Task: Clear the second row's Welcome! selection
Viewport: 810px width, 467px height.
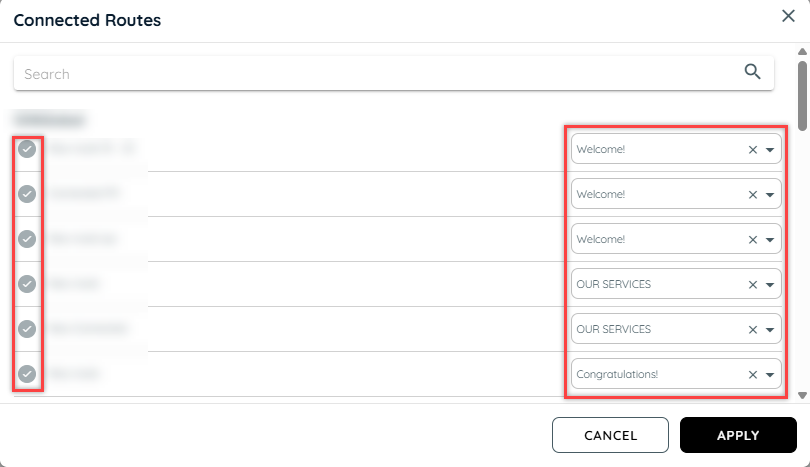Action: pyautogui.click(x=753, y=195)
